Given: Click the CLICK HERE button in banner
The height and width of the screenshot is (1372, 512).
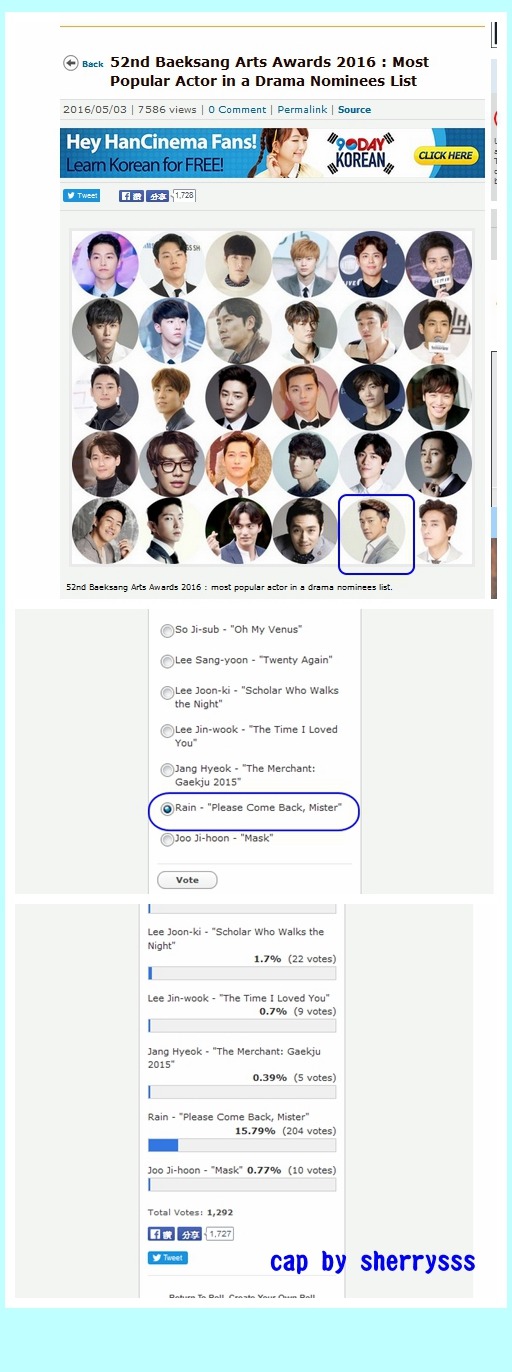Looking at the screenshot, I should coord(445,156).
